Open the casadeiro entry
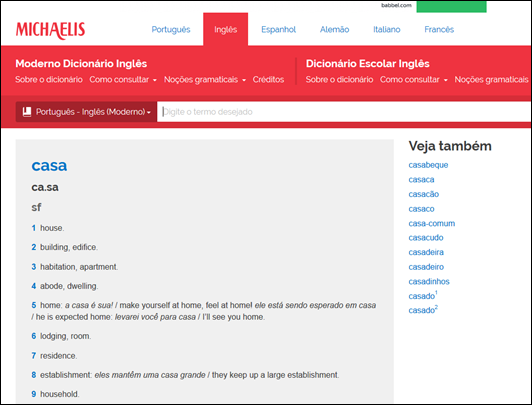This screenshot has height=405, width=532. [x=426, y=267]
